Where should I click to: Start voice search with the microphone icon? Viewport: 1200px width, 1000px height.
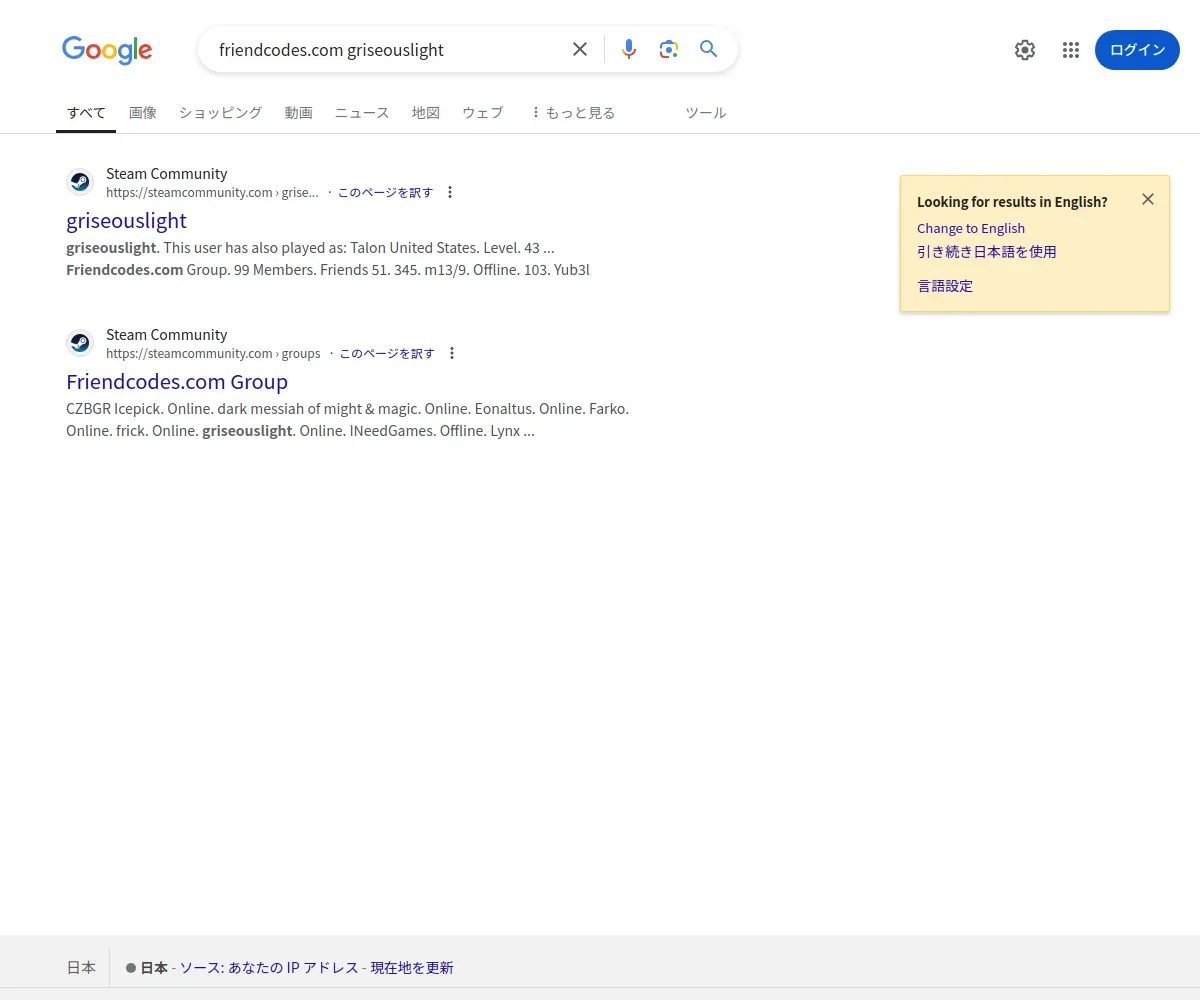click(x=628, y=49)
